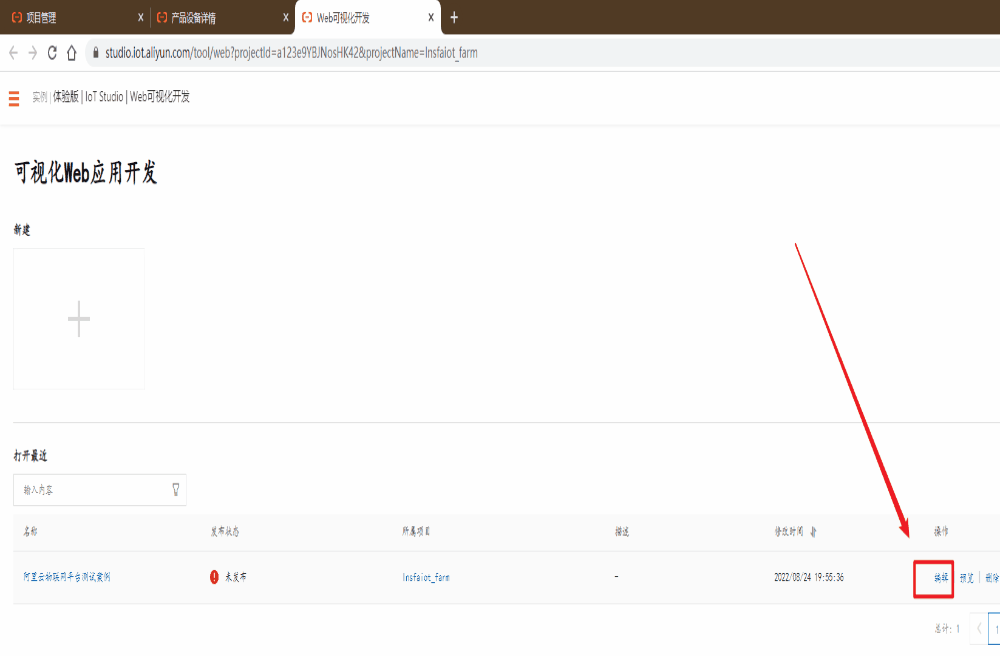The width and height of the screenshot is (1000, 656).
Task: Open the Insfaiot_farm project link
Action: tap(426, 578)
